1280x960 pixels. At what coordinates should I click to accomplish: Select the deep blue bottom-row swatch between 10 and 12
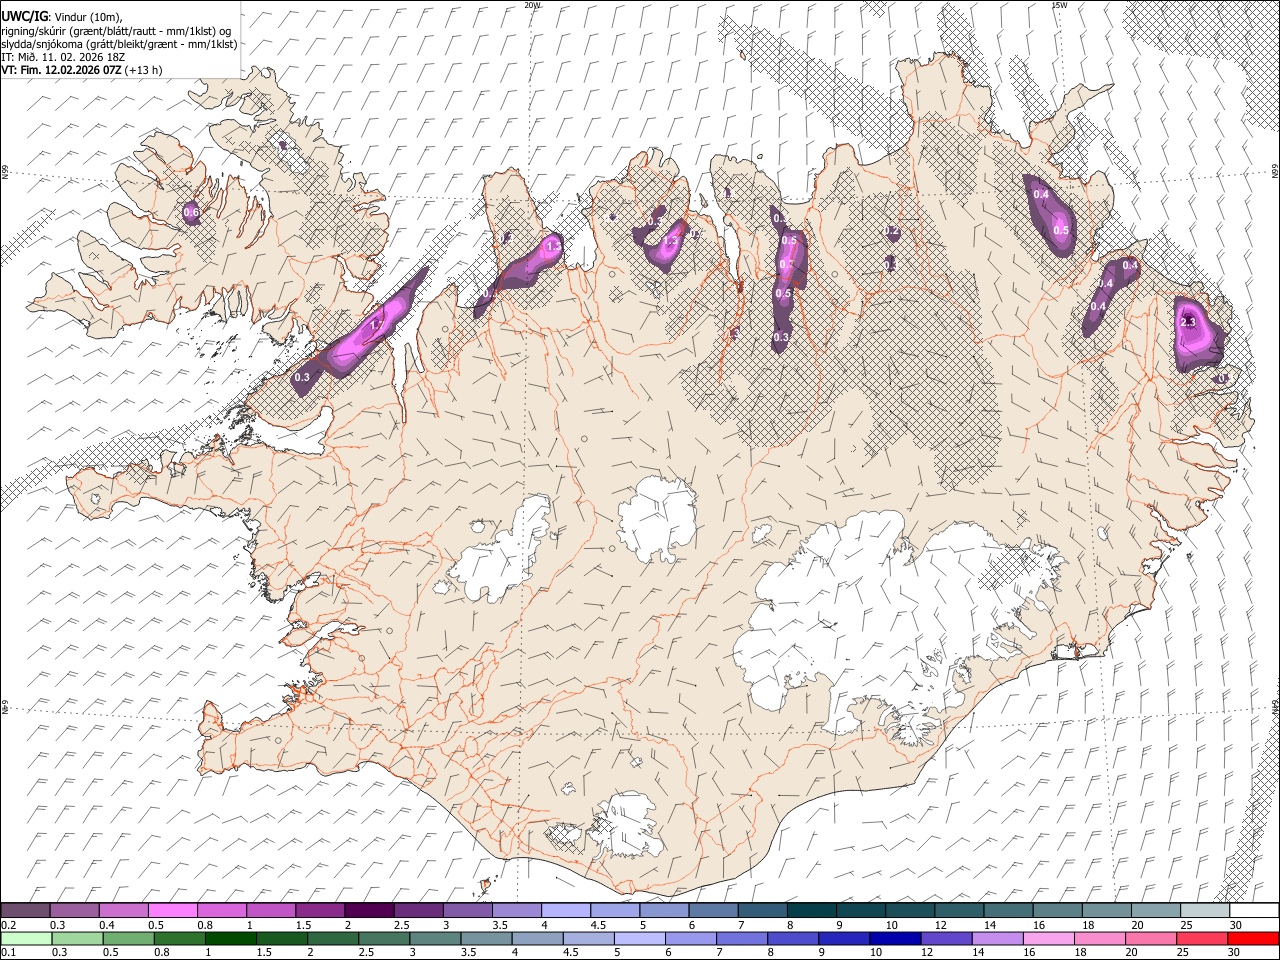[x=894, y=938]
